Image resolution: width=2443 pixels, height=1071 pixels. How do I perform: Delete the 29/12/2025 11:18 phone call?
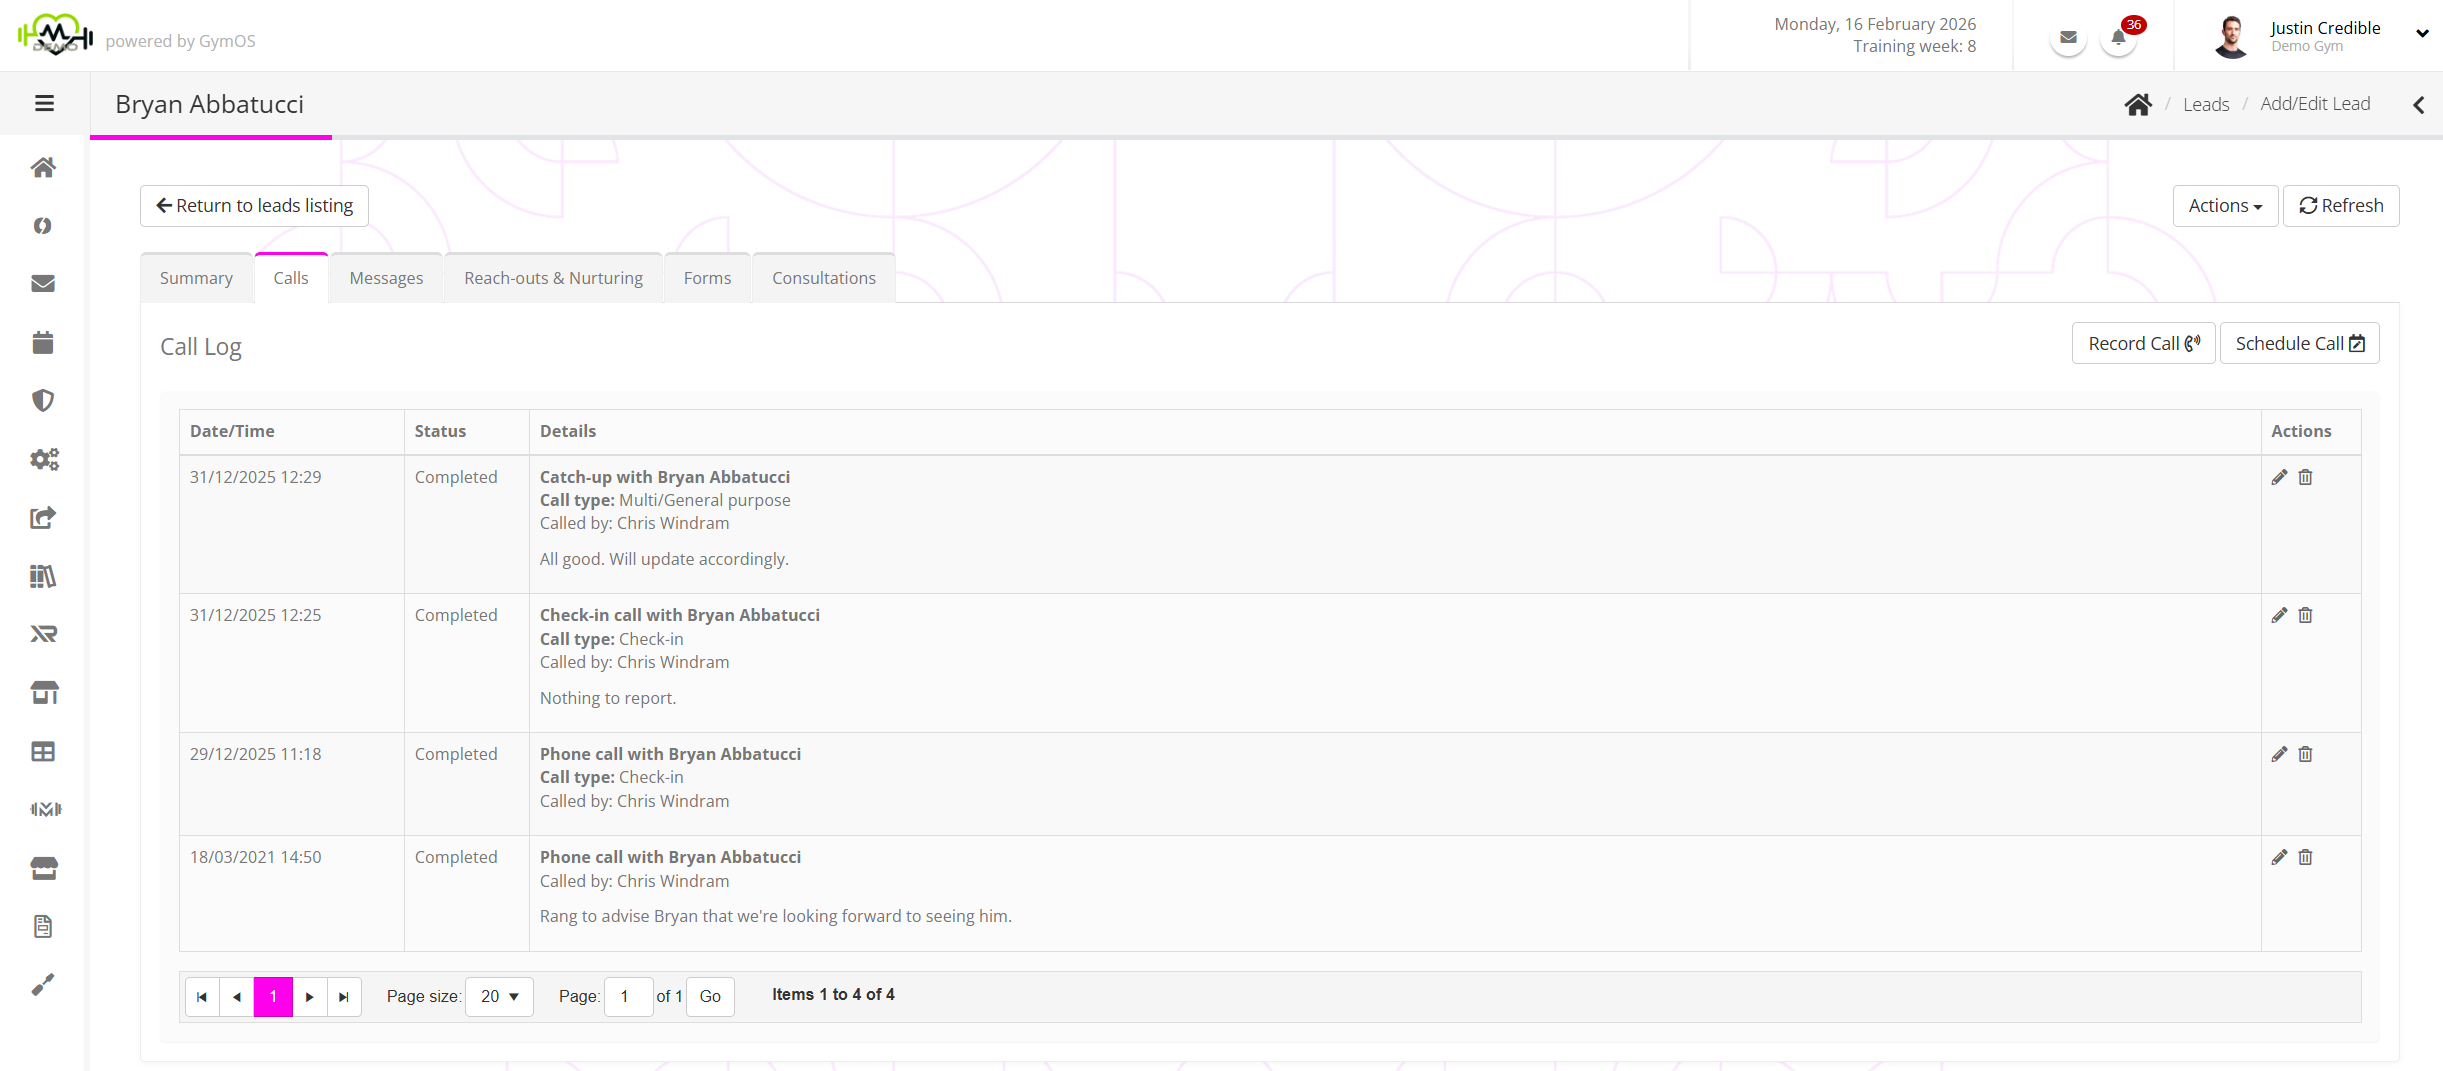2305,755
